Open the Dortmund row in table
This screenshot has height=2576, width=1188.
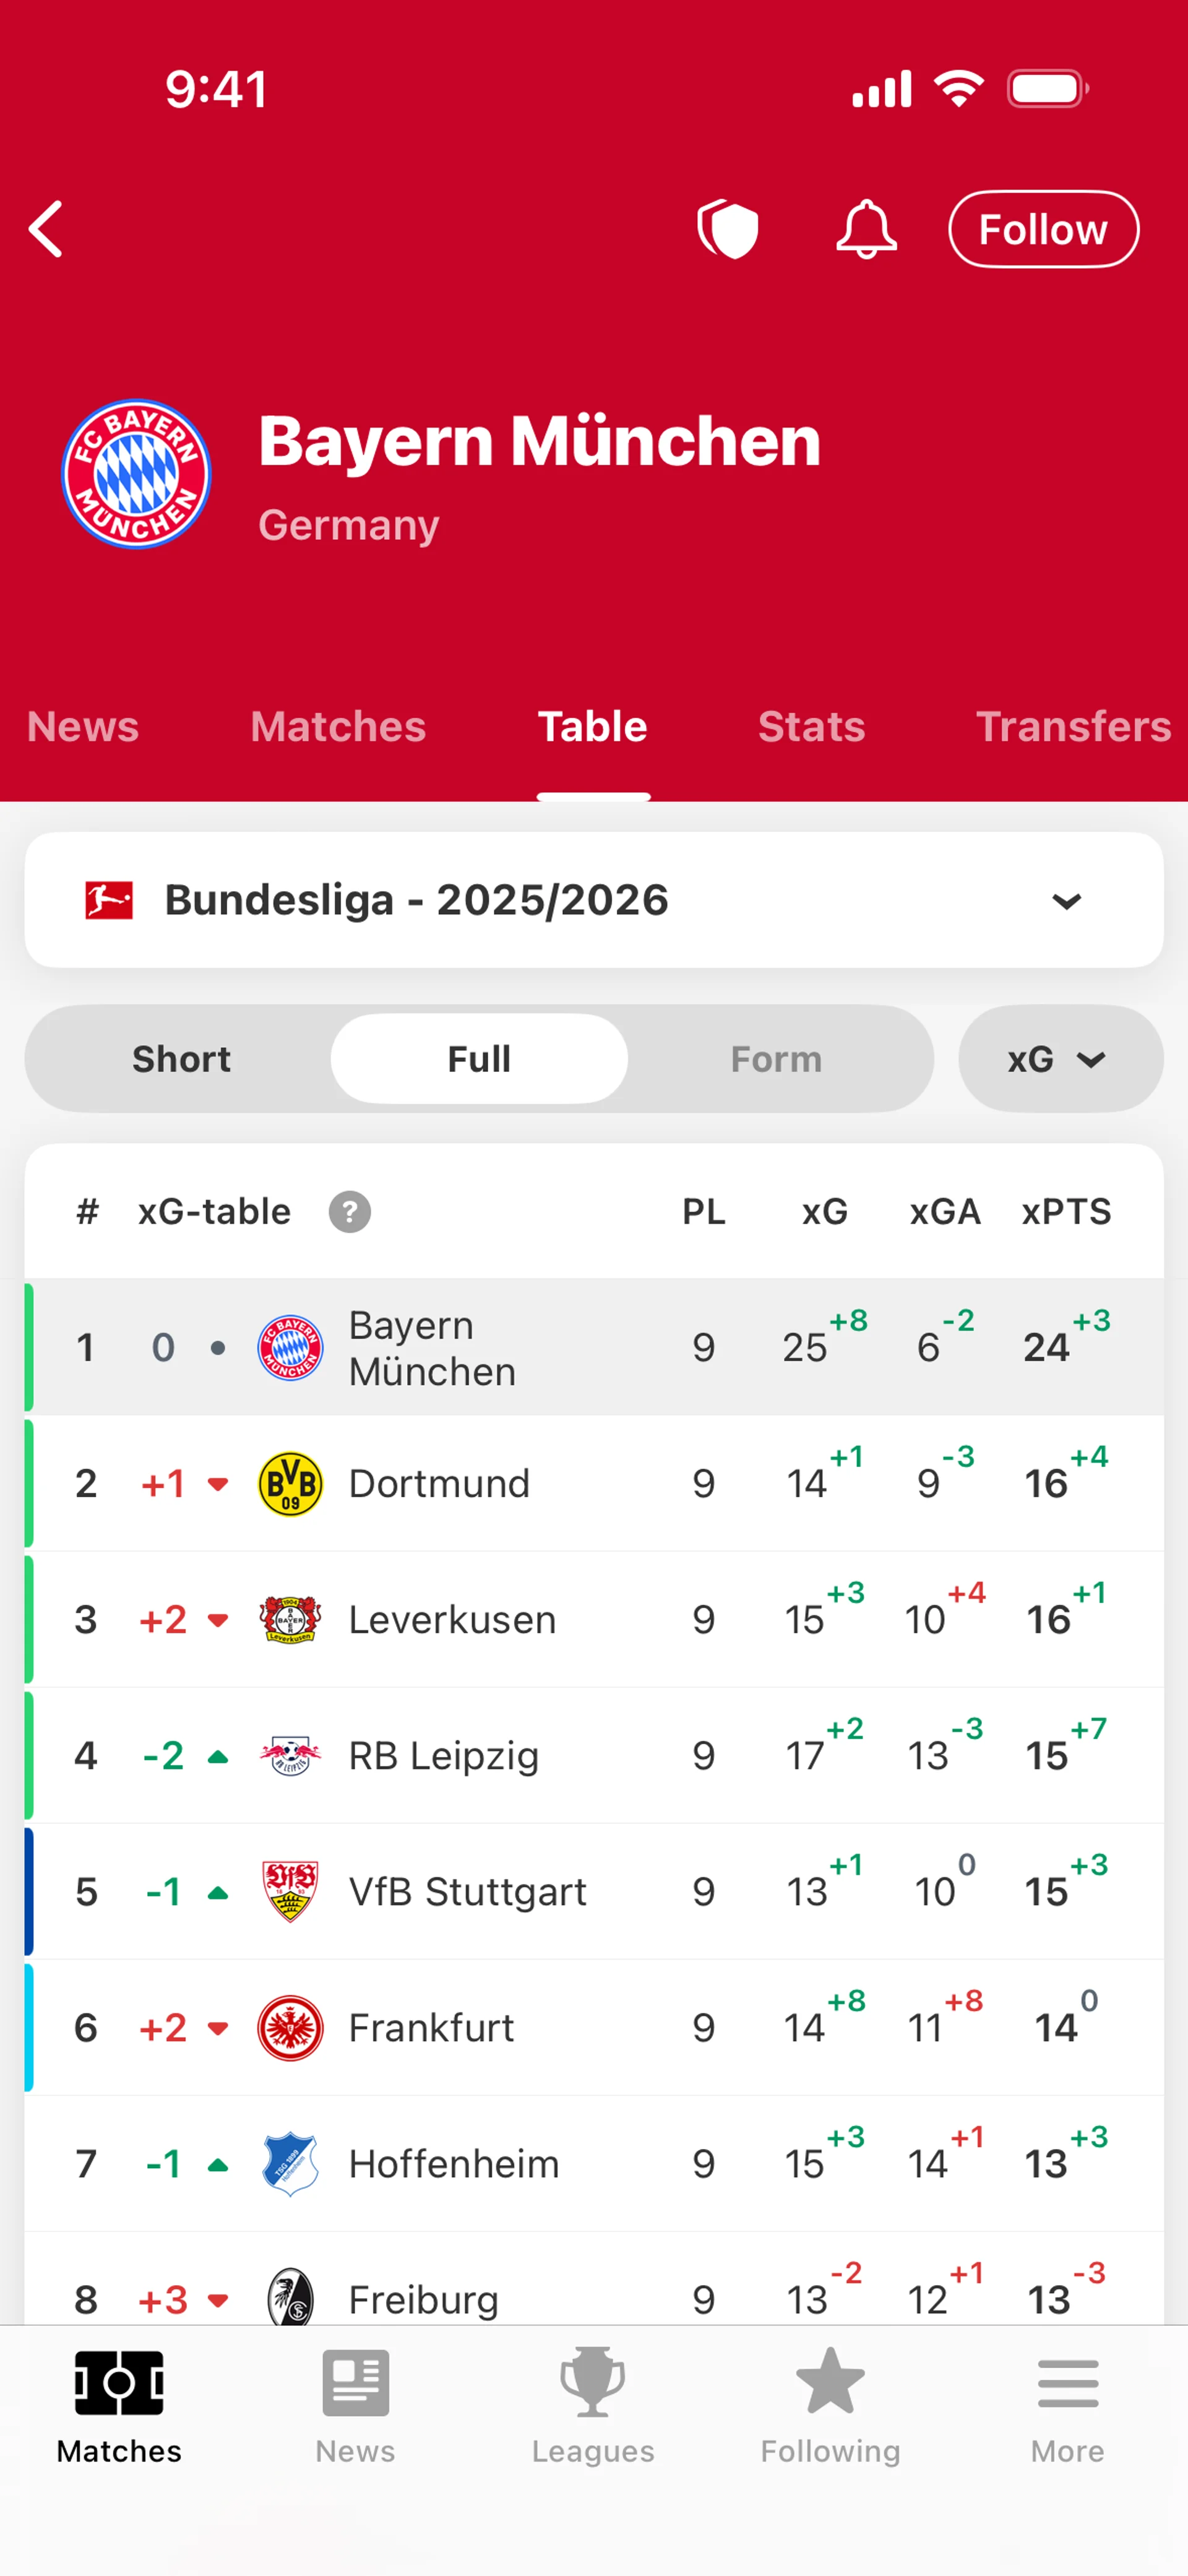[x=594, y=1484]
